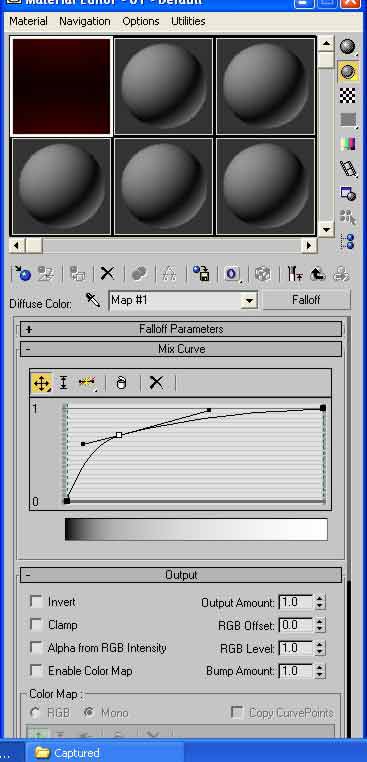Toggle the Backlight icon in side toolbar
Image resolution: width=367 pixels, height=762 pixels.
point(347,71)
